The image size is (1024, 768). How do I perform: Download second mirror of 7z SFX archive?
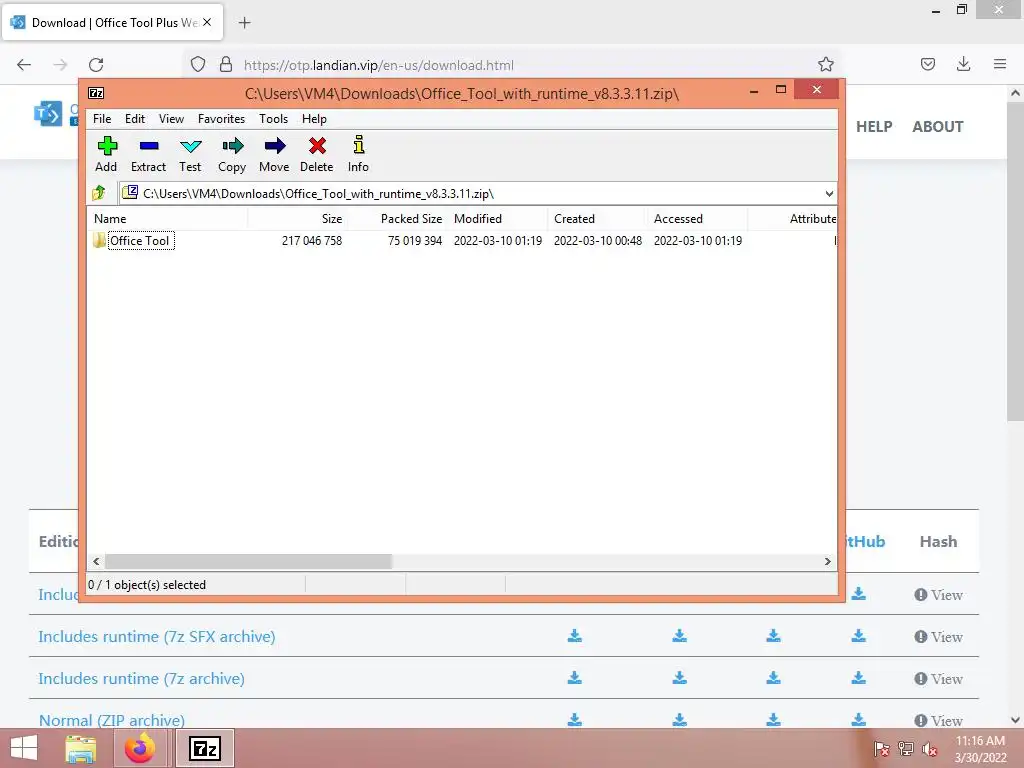(x=680, y=636)
